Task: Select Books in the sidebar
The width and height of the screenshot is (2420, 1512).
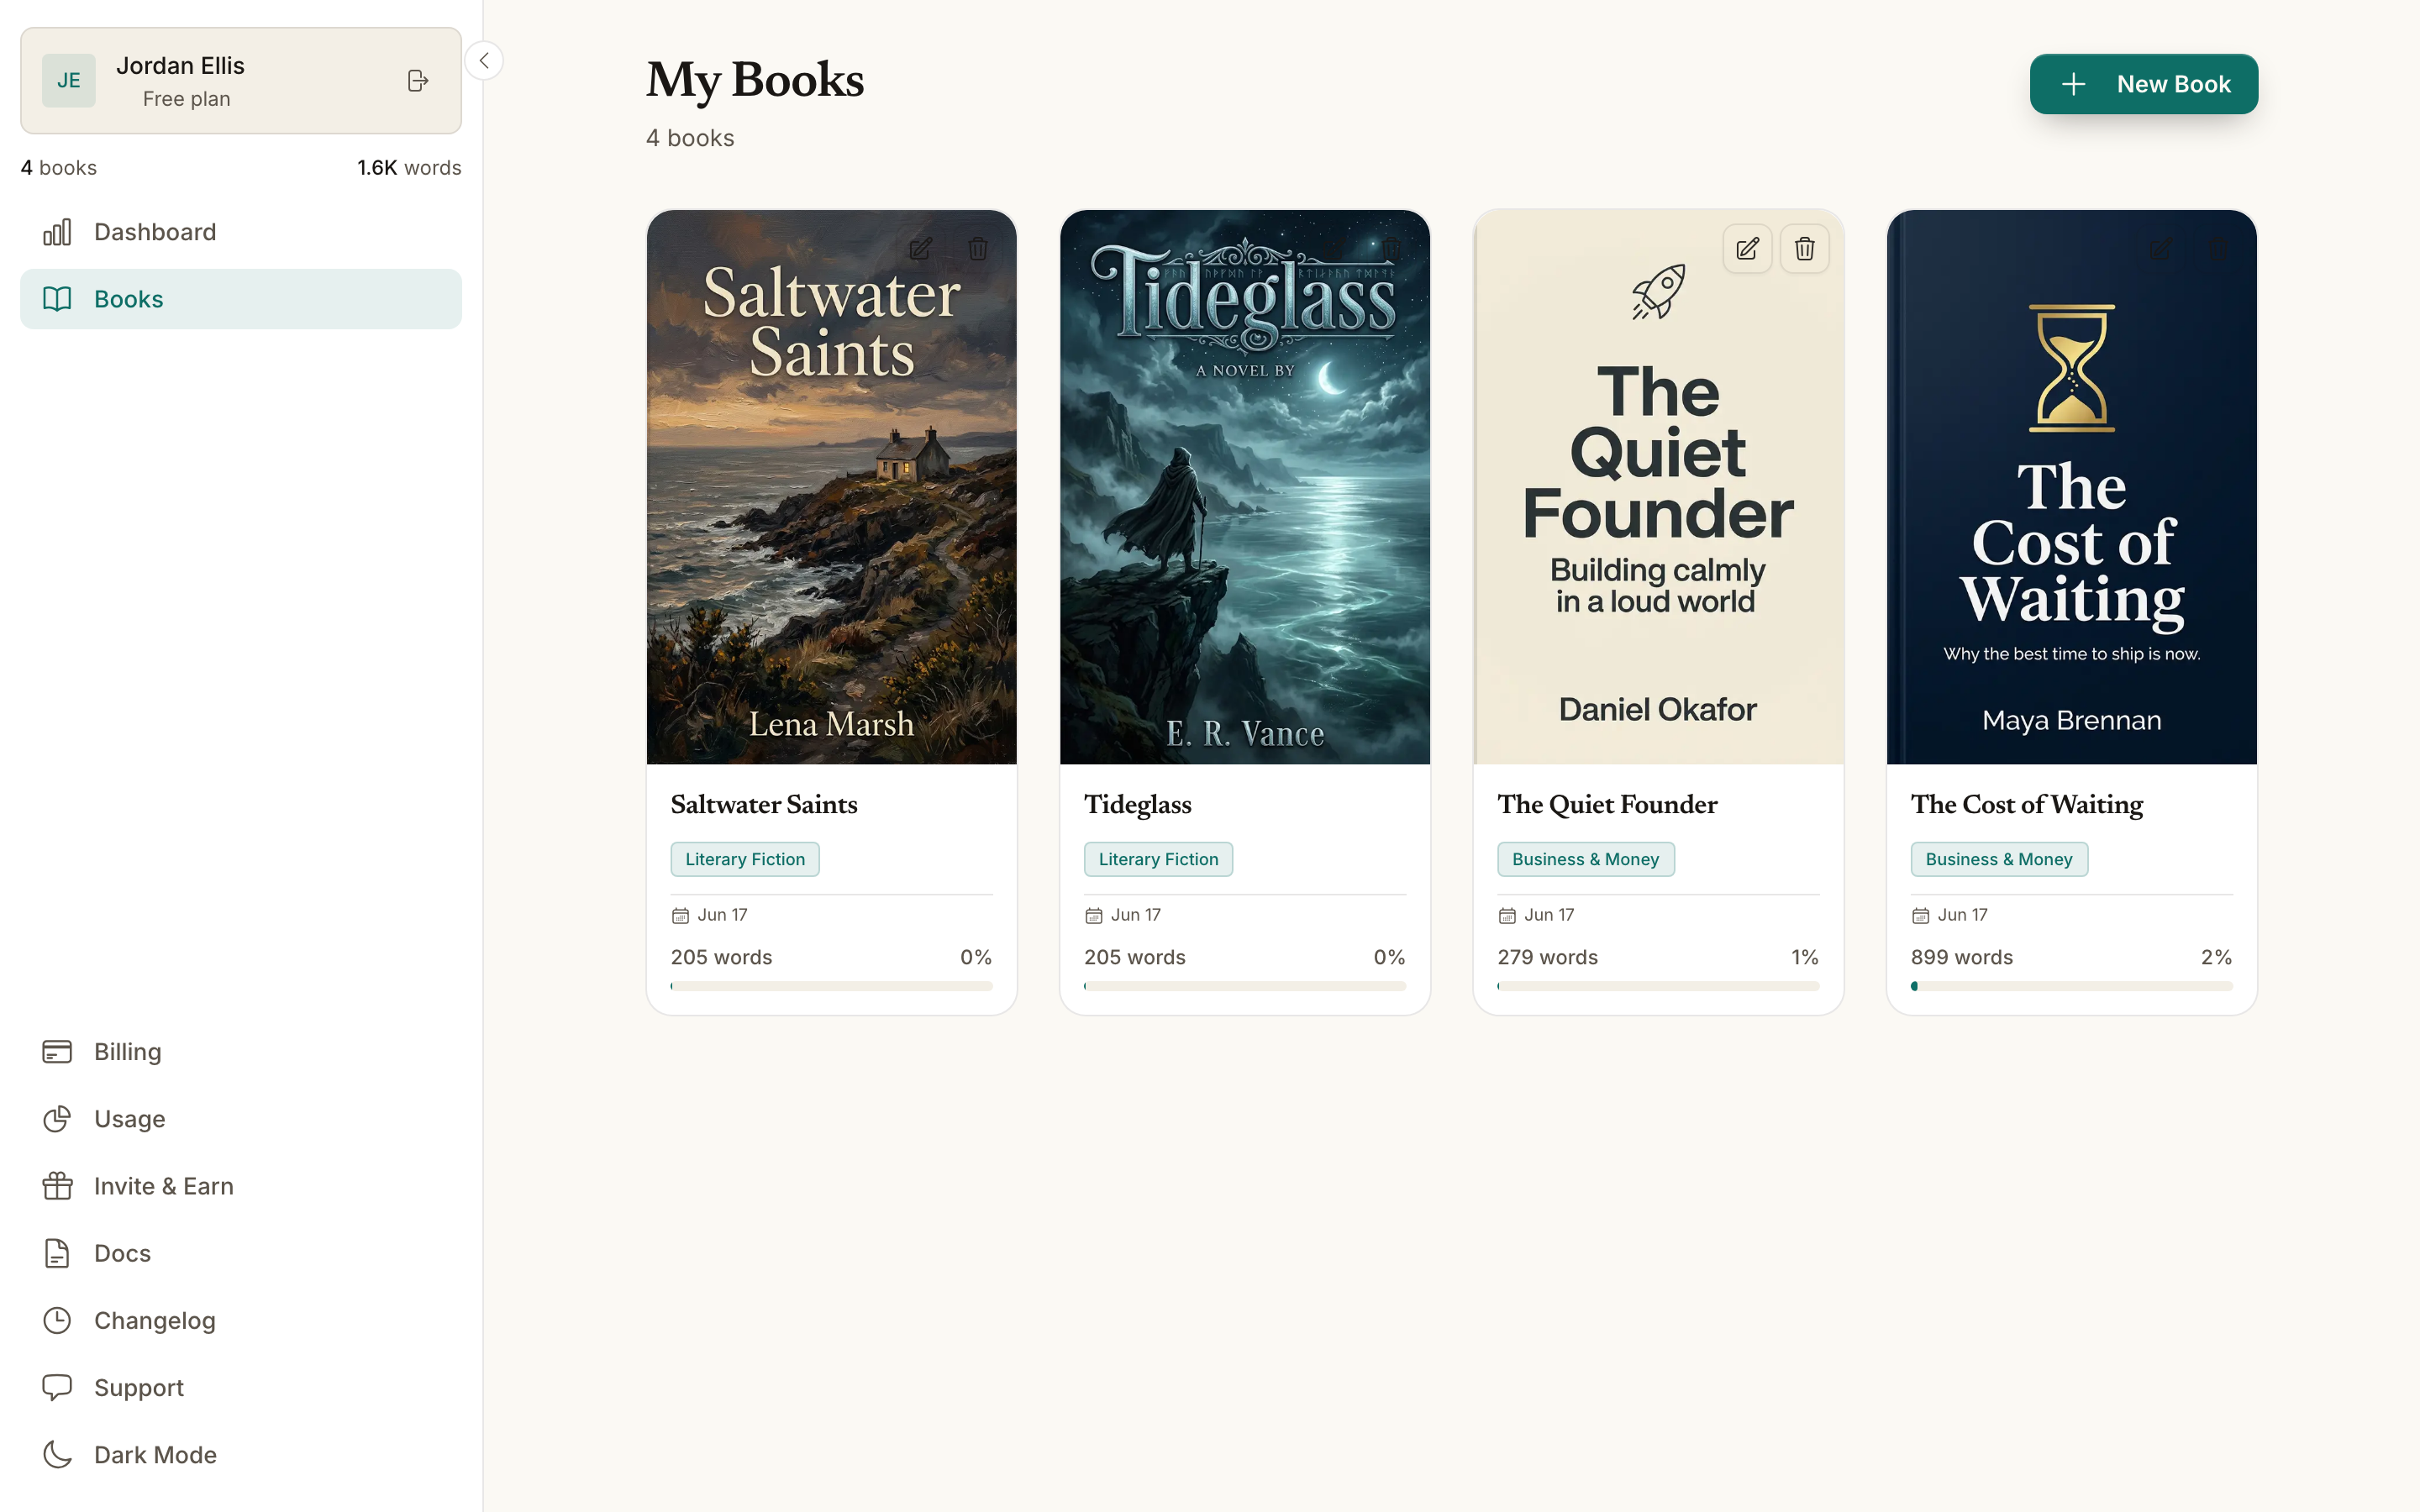Action: pyautogui.click(x=241, y=299)
